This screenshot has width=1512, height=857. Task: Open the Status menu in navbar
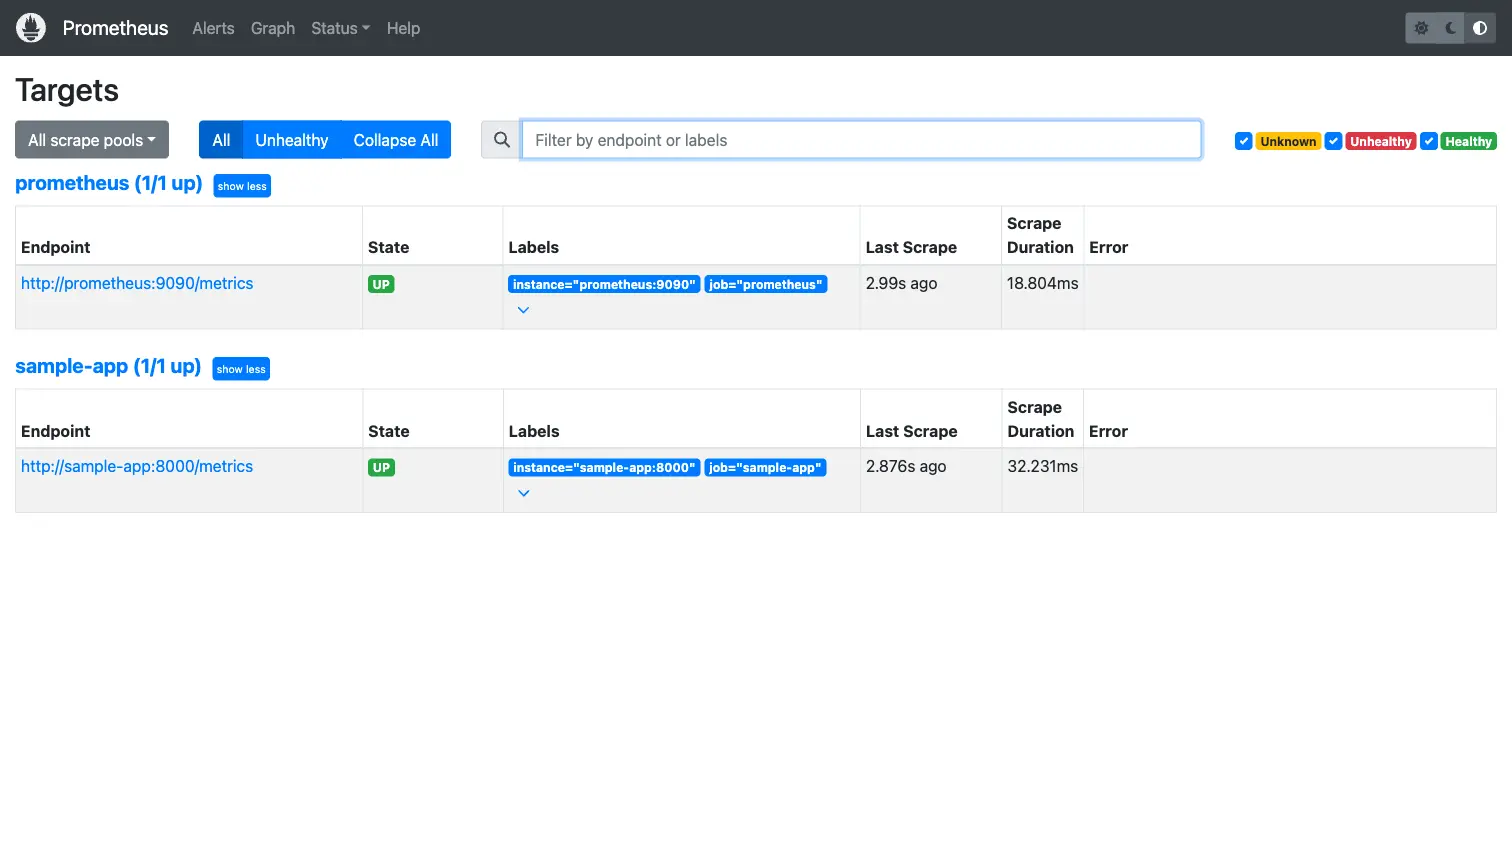tap(340, 28)
